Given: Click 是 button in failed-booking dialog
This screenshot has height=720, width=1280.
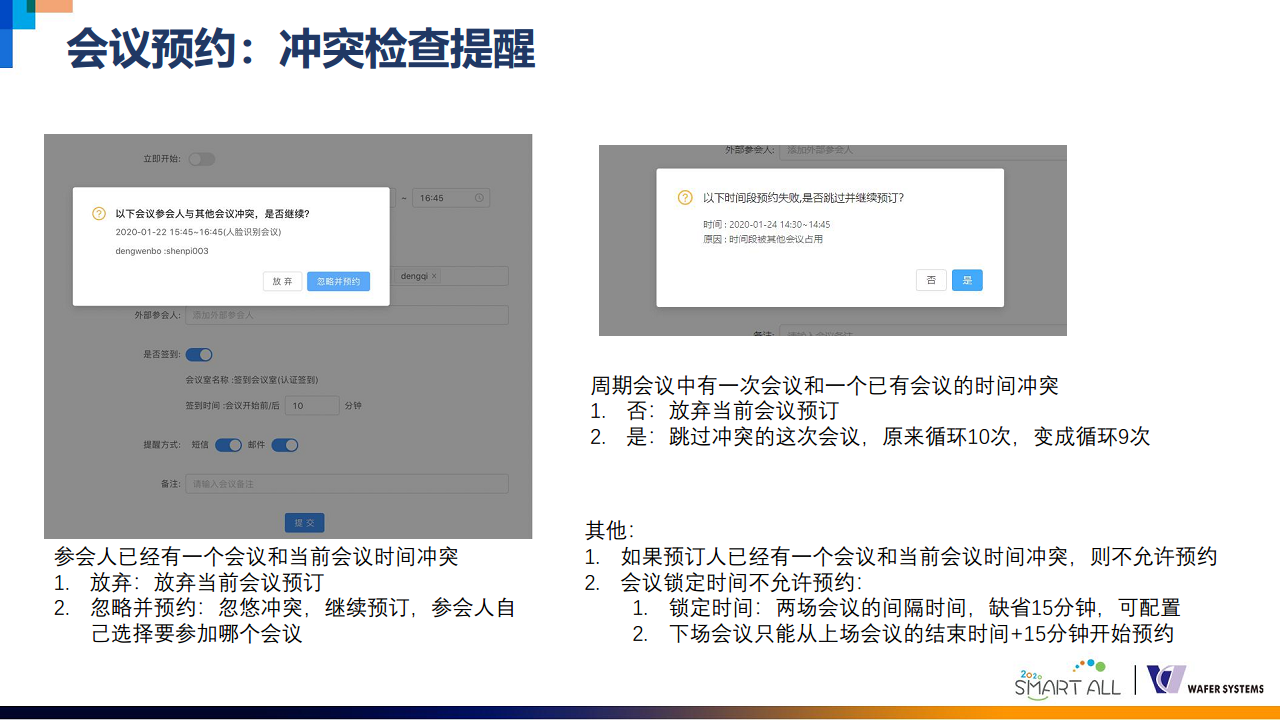Looking at the screenshot, I should point(967,280).
